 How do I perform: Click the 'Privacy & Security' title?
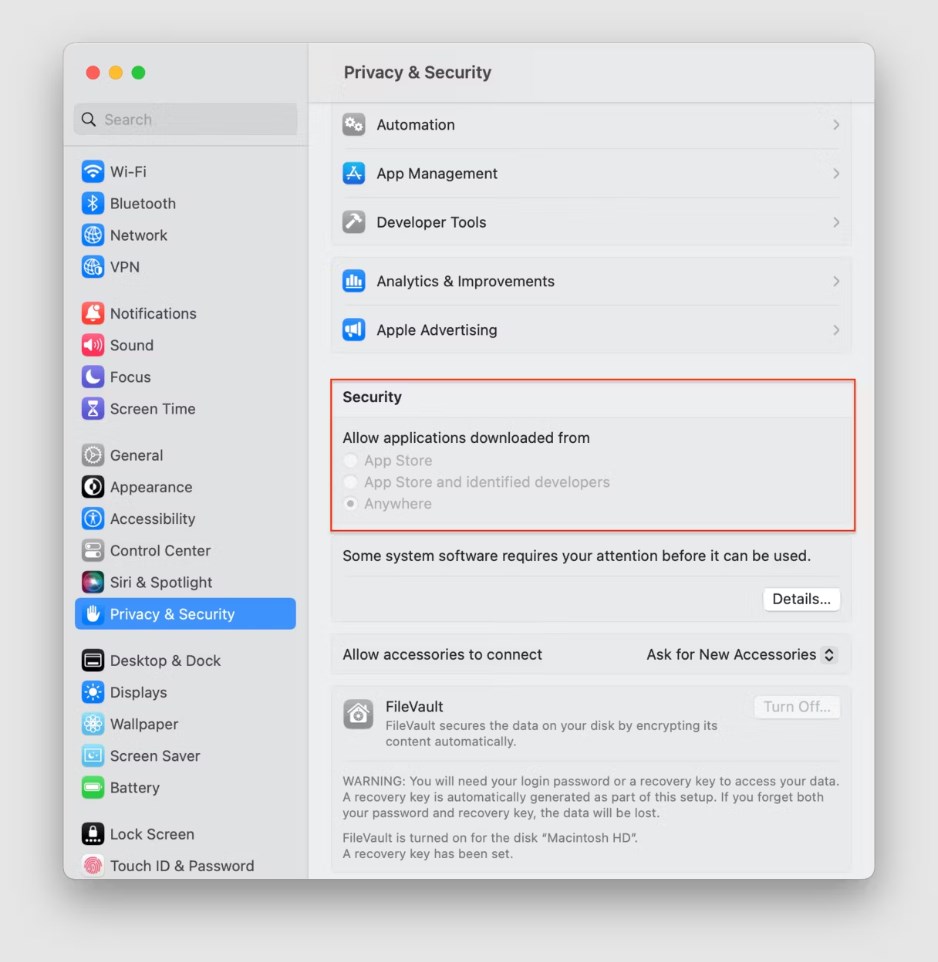tap(417, 72)
